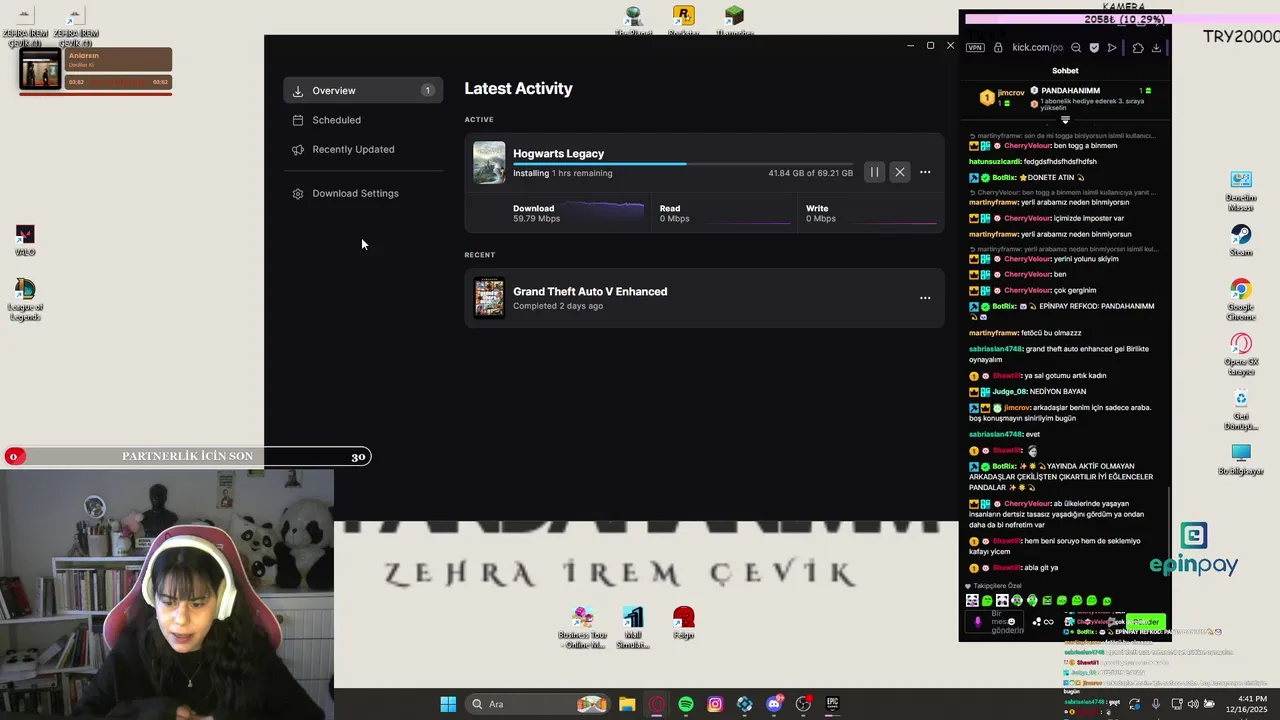The image size is (1280, 720).
Task: Click the Sohbet chat header
Action: (x=1065, y=71)
